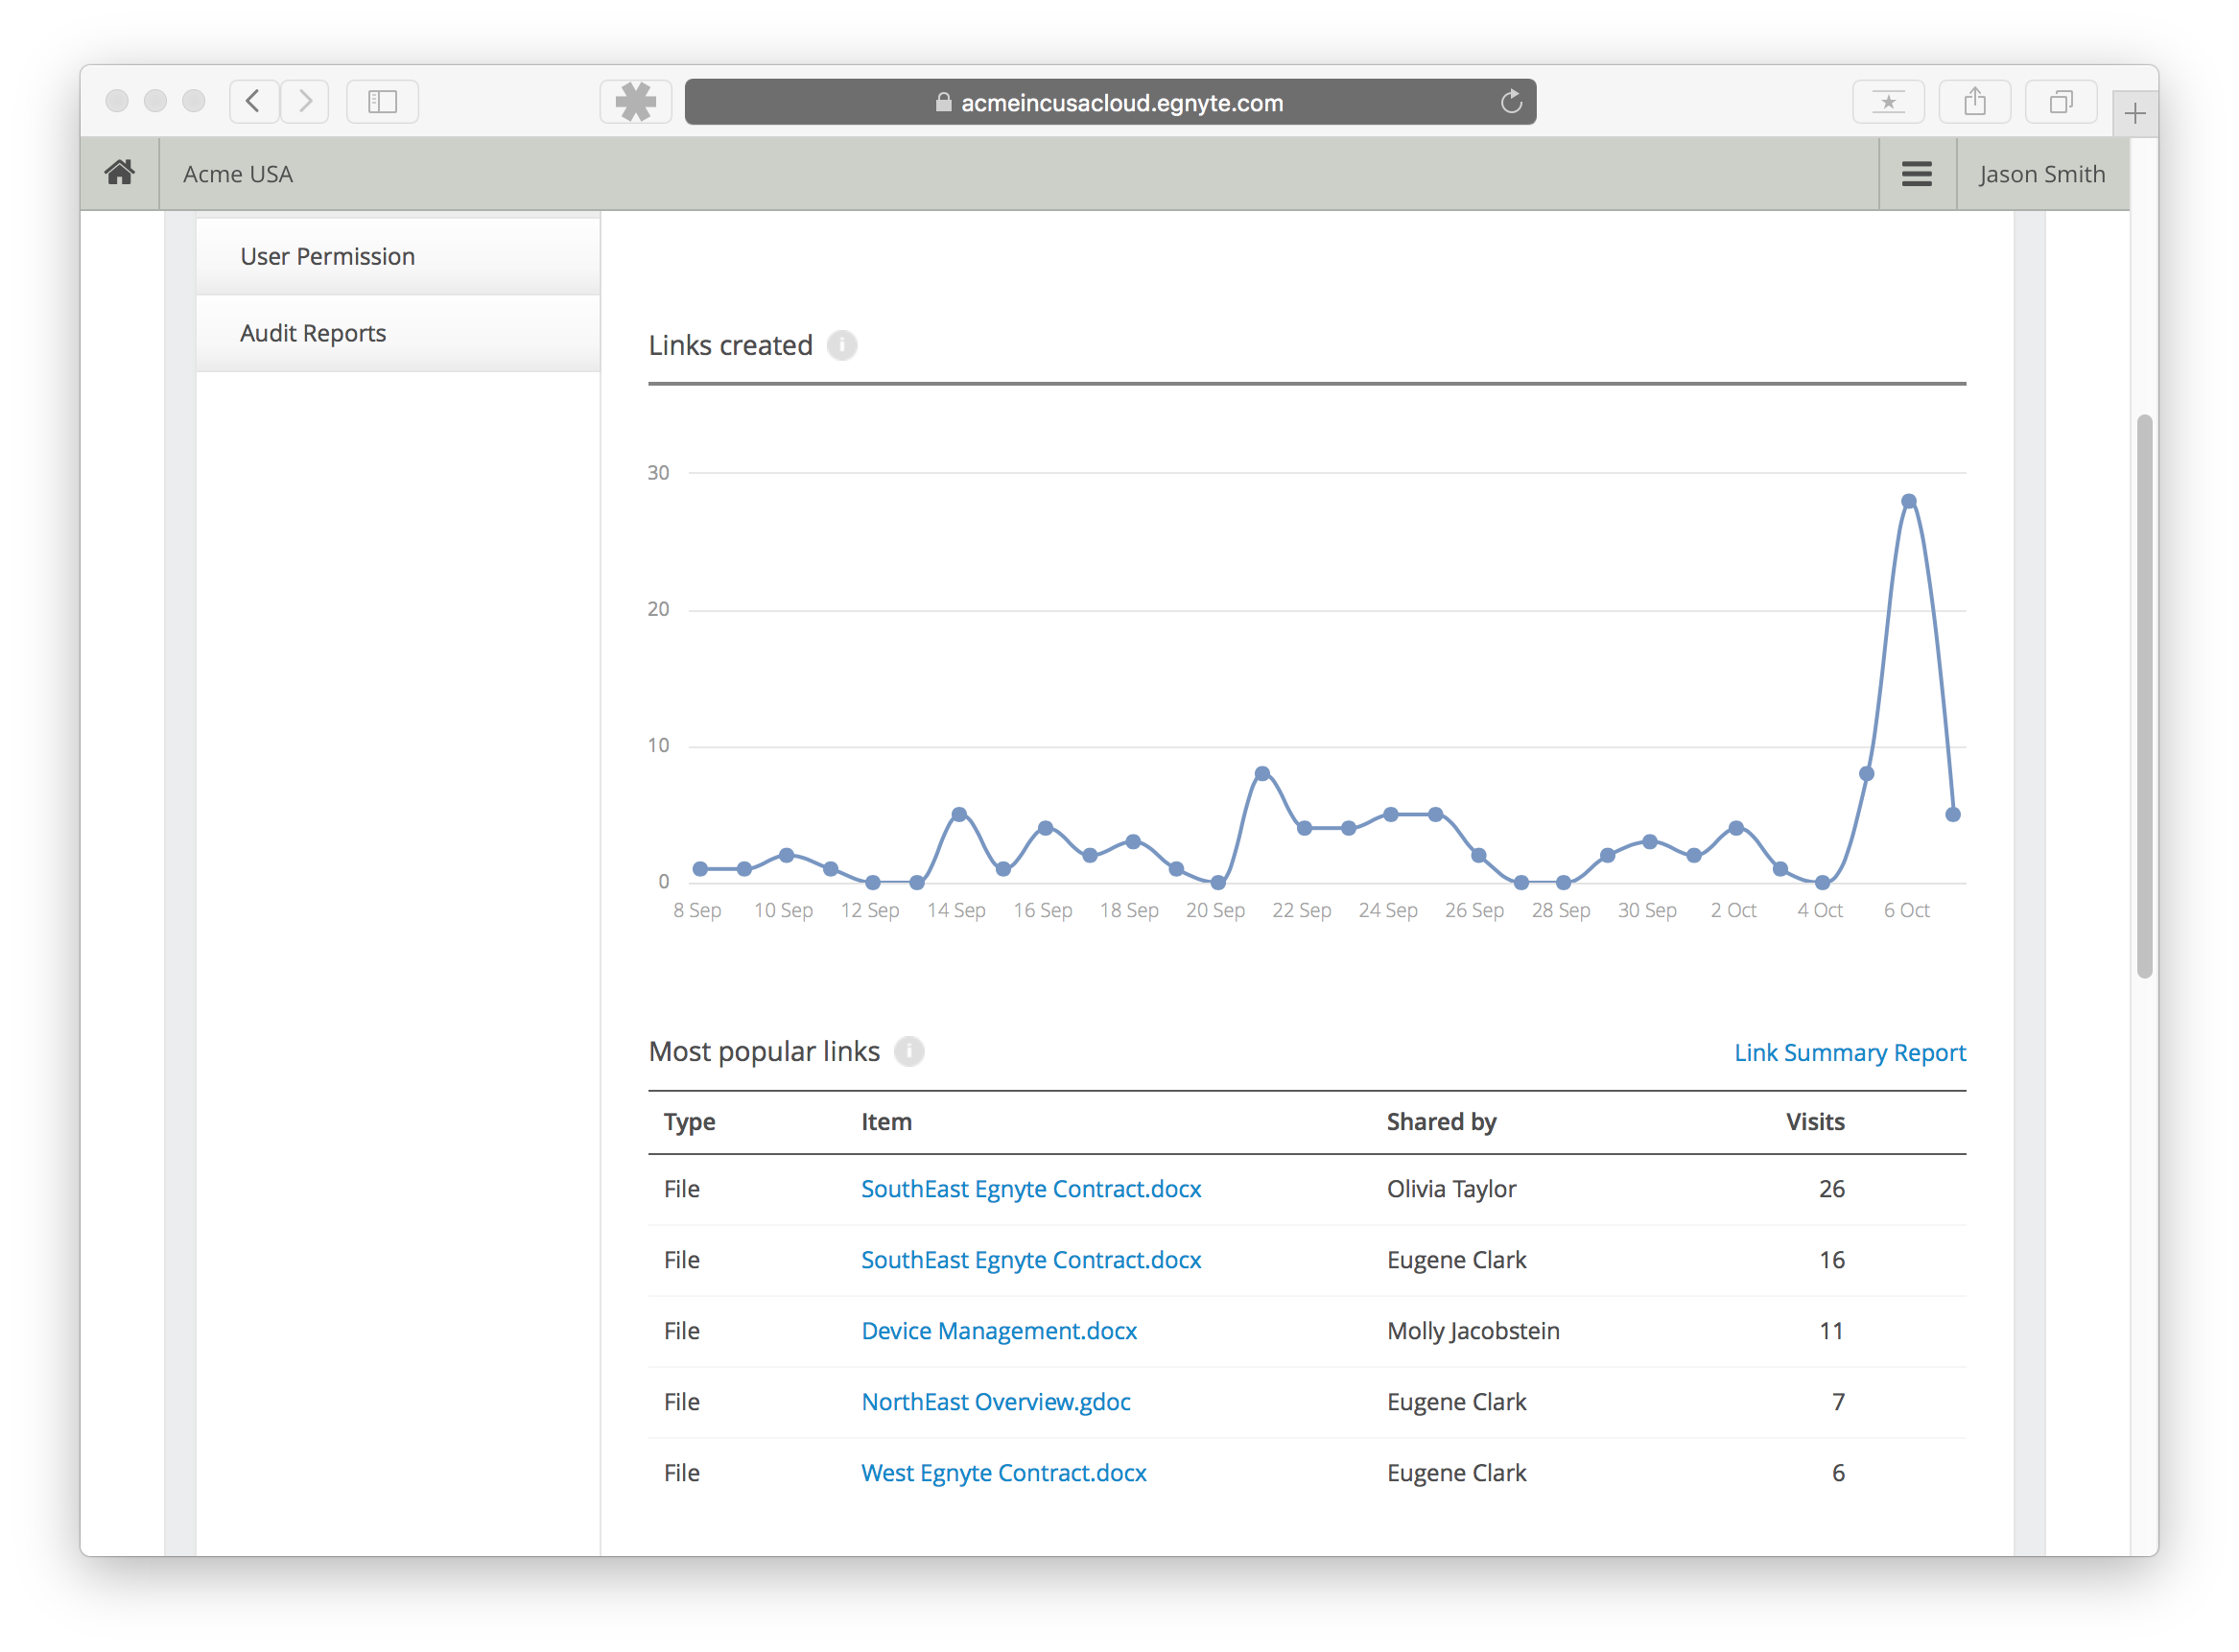The height and width of the screenshot is (1652, 2239).
Task: Open the Link Summary Report link
Action: [1849, 1053]
